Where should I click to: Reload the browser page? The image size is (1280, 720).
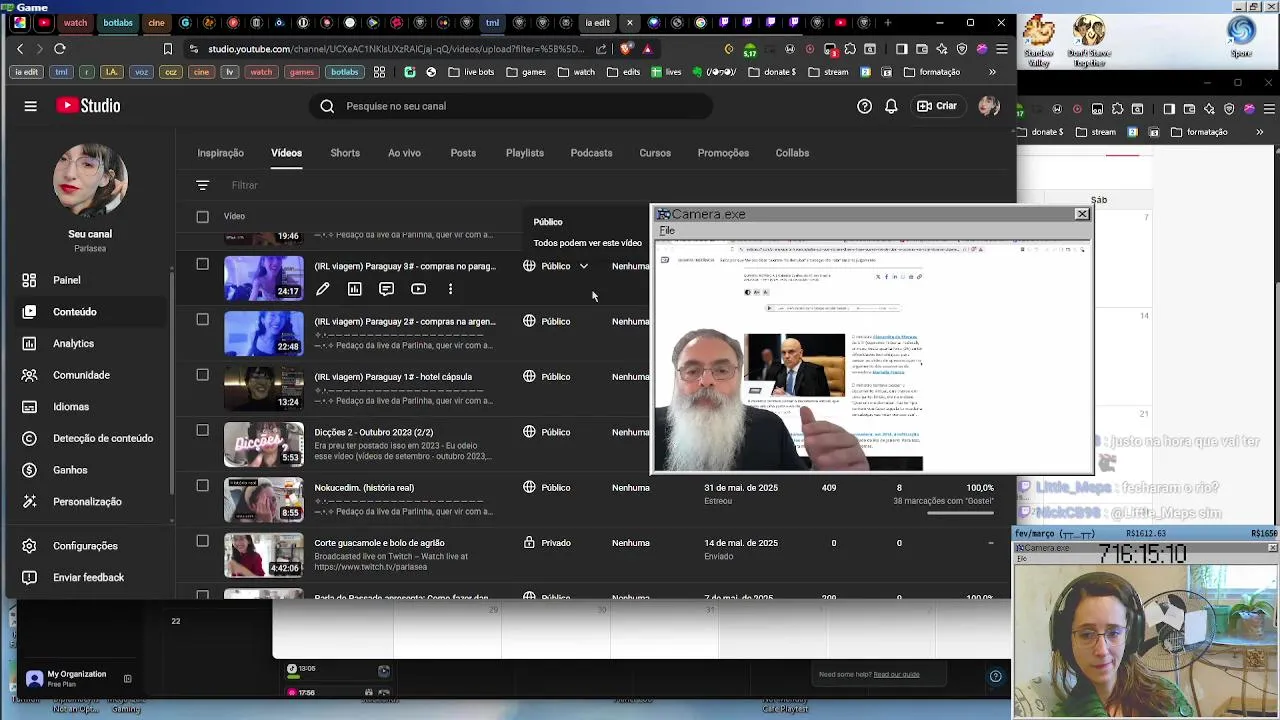pyautogui.click(x=60, y=48)
